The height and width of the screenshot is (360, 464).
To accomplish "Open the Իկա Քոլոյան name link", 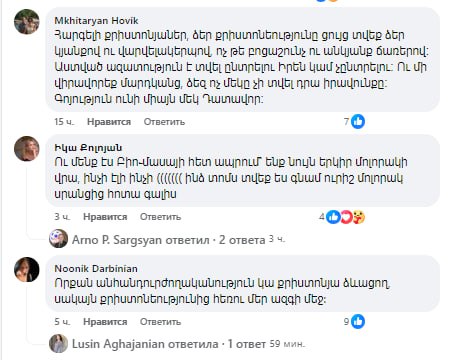I will (88, 148).
